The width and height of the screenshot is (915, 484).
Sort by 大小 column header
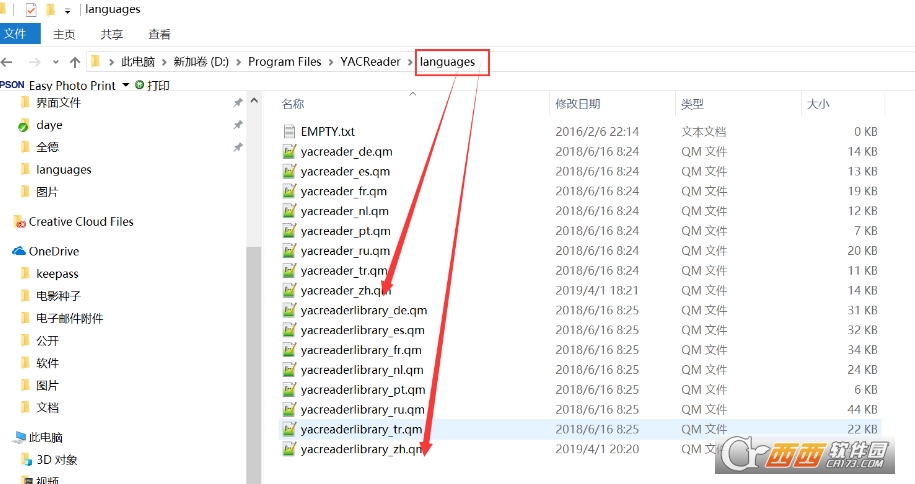point(818,104)
